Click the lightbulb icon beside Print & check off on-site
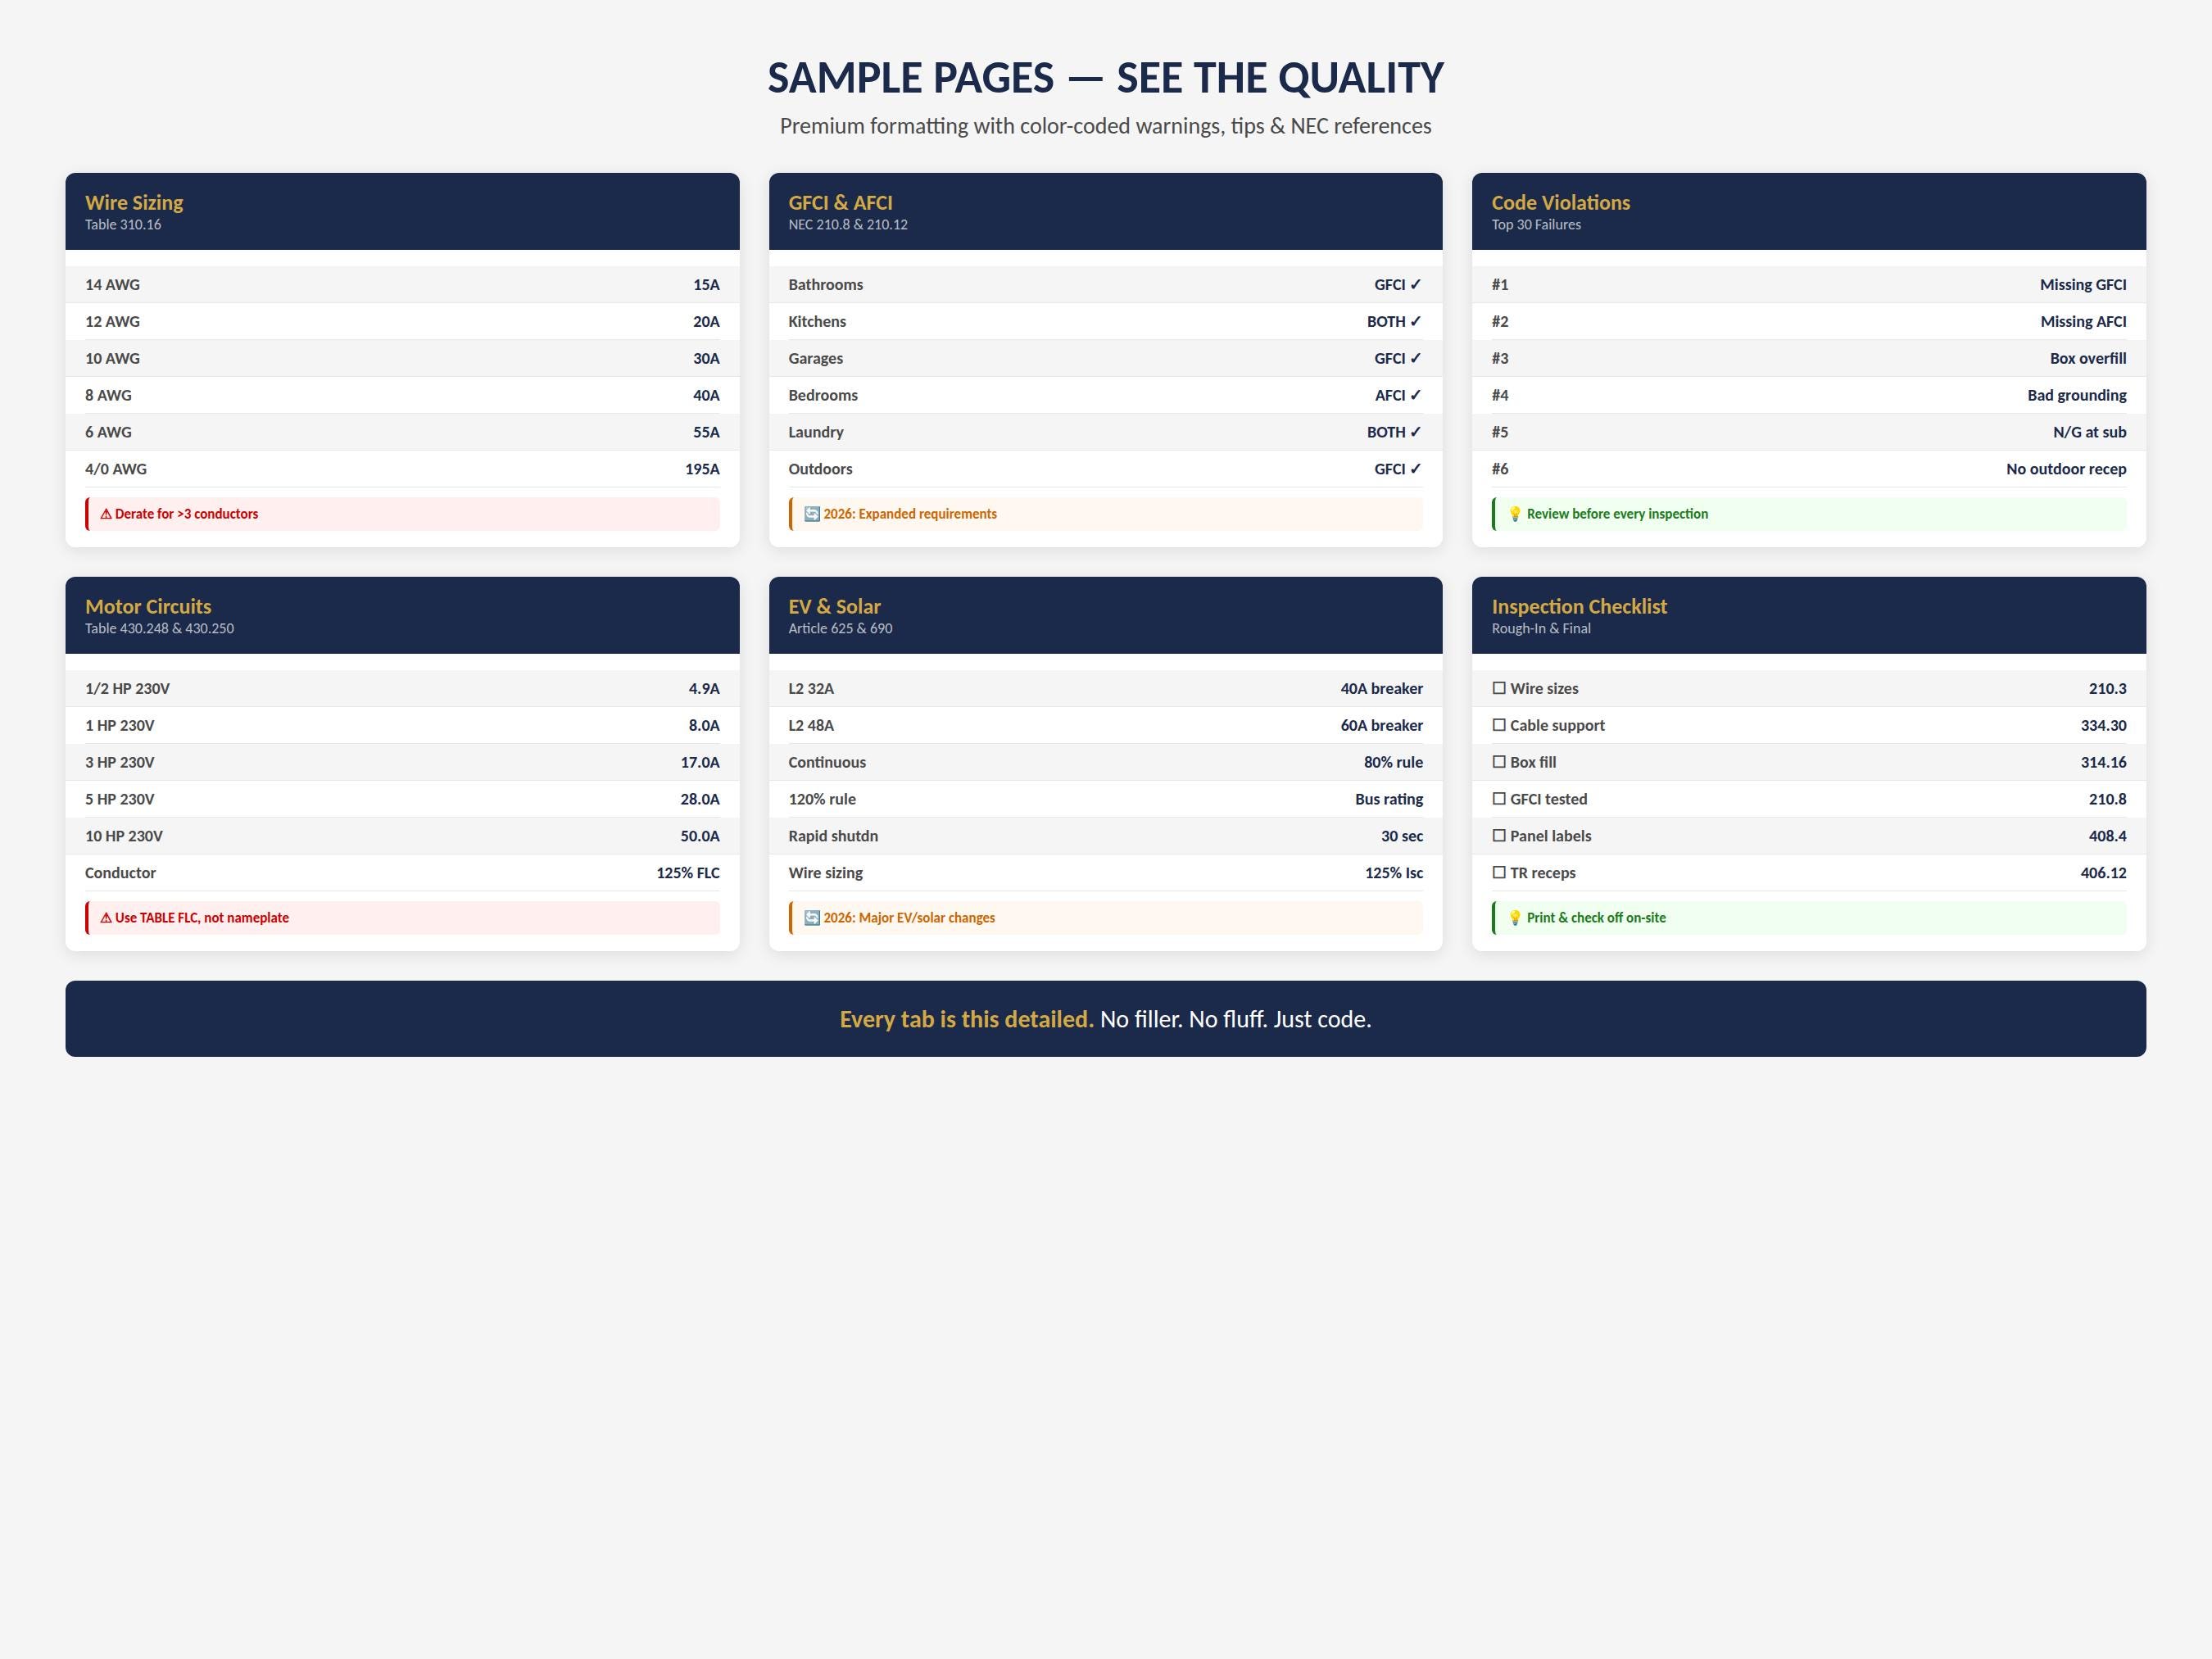Image resolution: width=2212 pixels, height=1659 pixels. coord(1515,918)
